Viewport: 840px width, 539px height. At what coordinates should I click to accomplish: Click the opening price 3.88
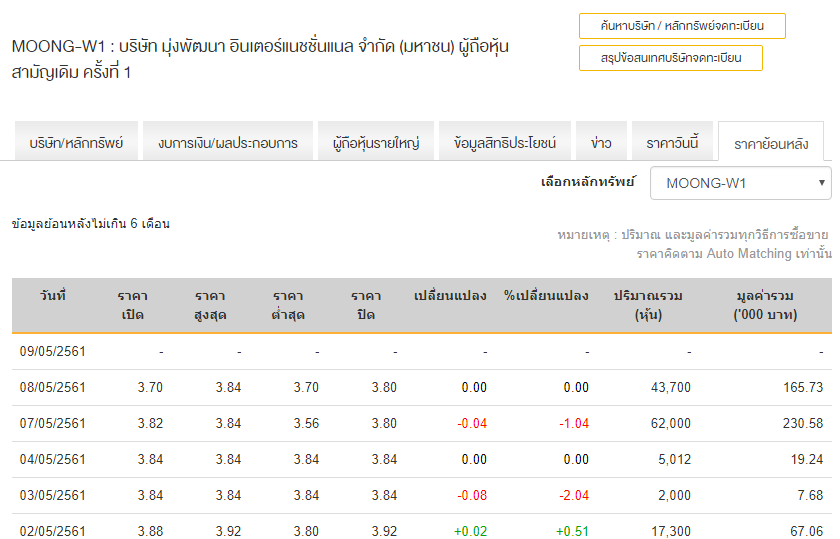coord(150,531)
